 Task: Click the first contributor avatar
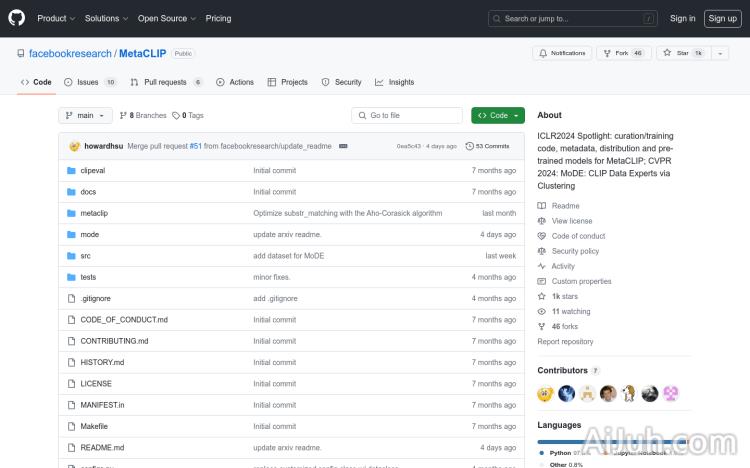pos(546,393)
